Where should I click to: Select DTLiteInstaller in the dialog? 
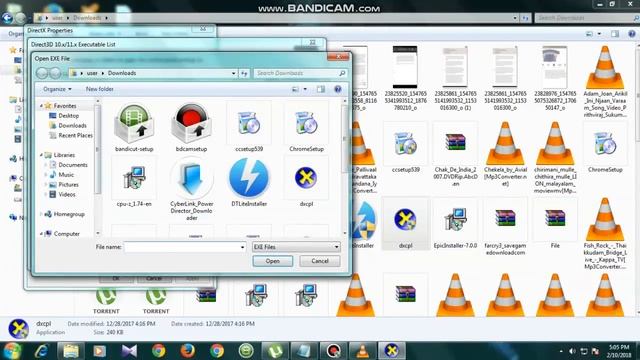[249, 183]
